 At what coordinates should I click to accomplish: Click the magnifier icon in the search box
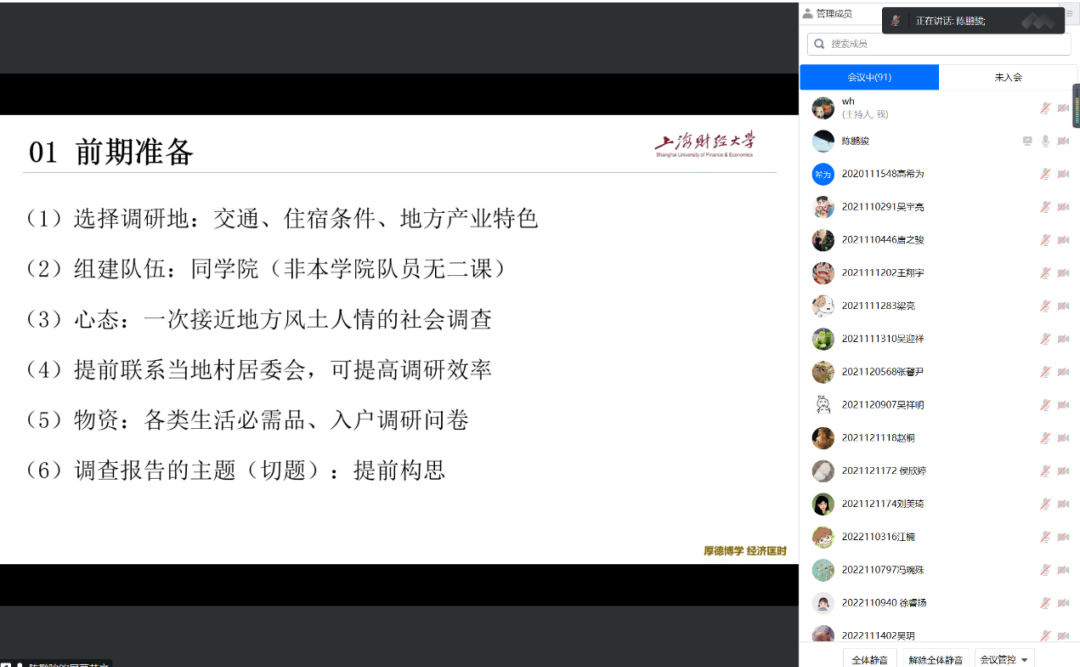[x=820, y=43]
